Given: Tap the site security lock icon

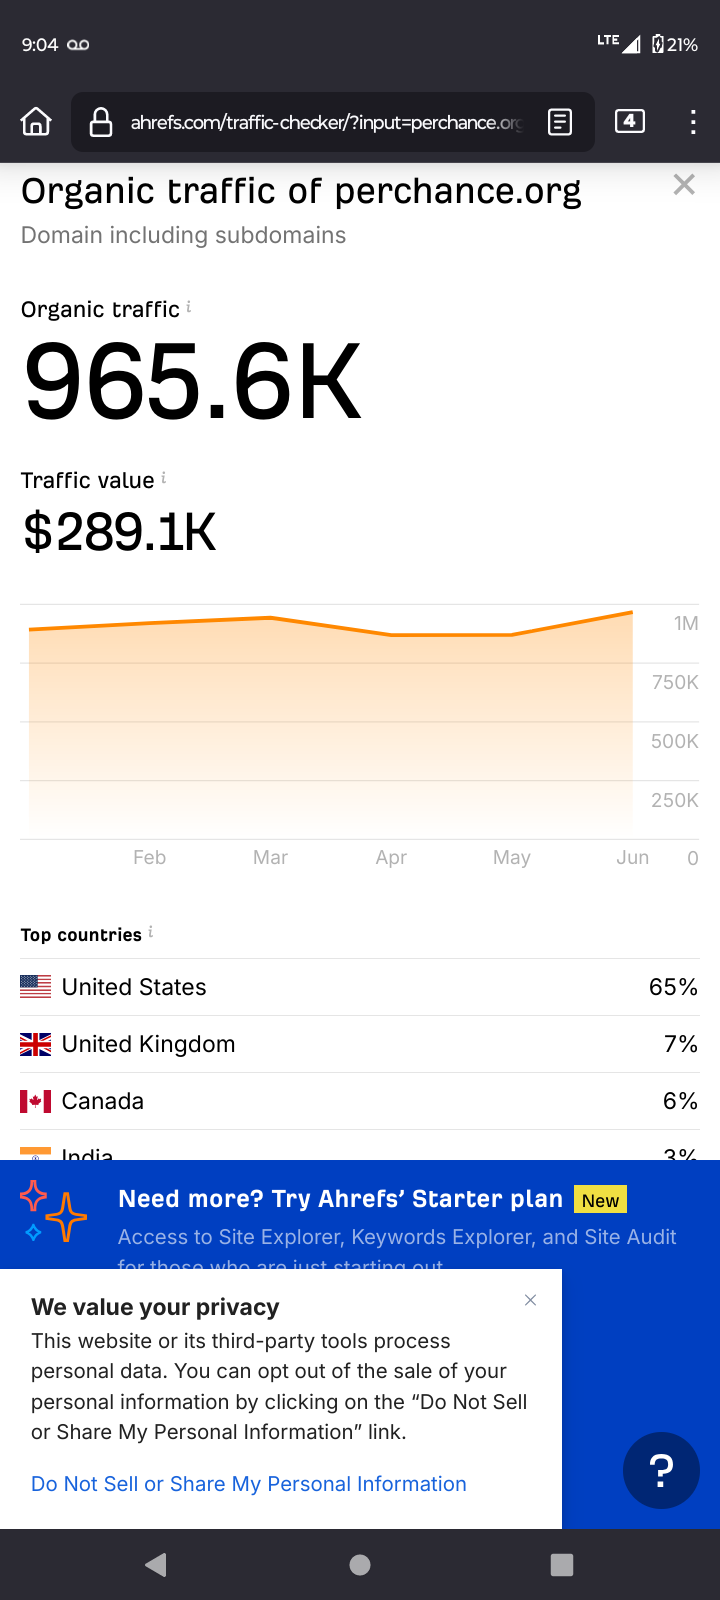Looking at the screenshot, I should pyautogui.click(x=101, y=122).
